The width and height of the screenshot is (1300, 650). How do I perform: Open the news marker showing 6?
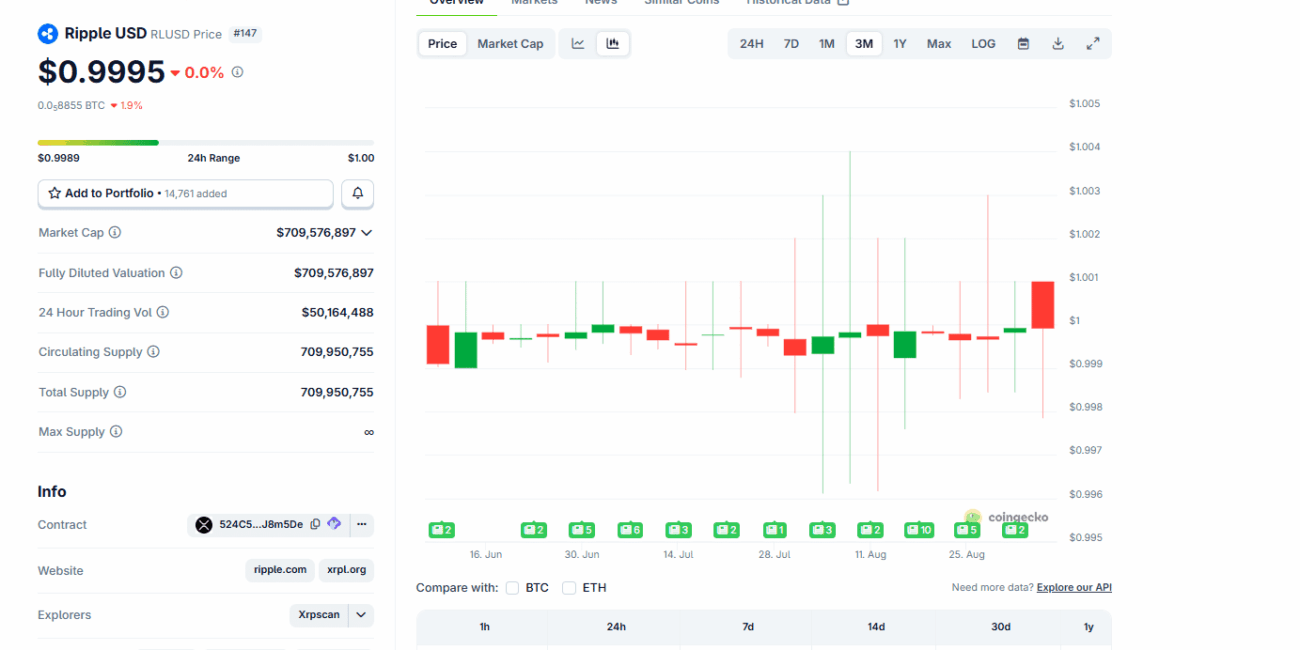(x=629, y=530)
